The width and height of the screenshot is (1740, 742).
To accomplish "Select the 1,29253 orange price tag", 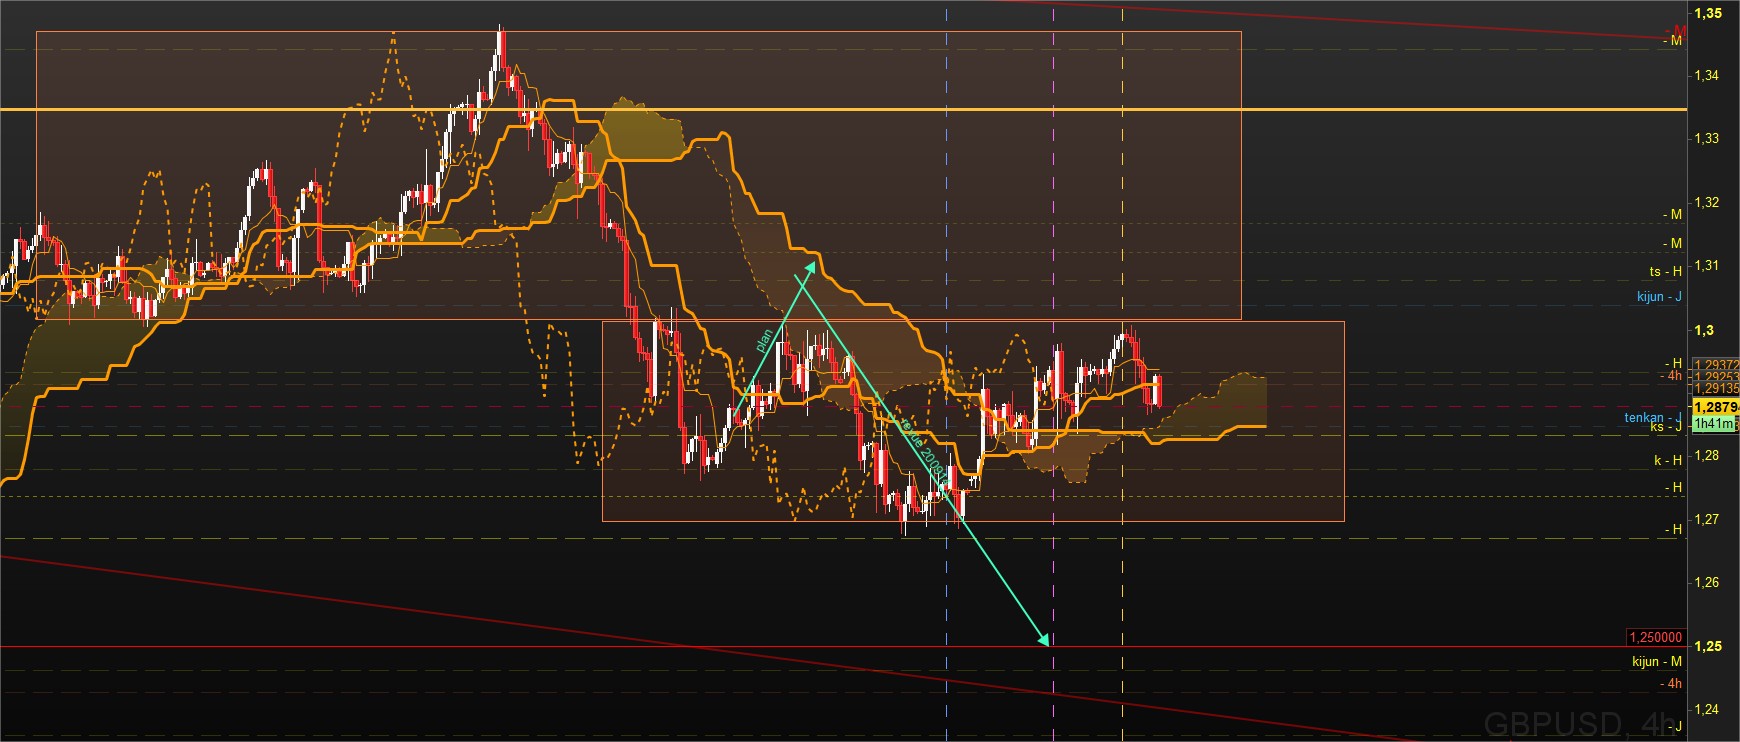I will [x=1714, y=377].
